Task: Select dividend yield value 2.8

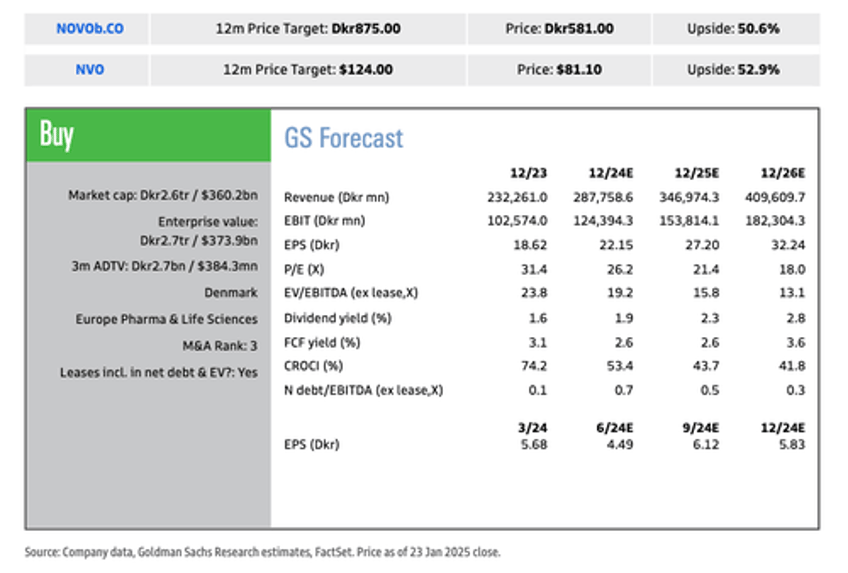Action: (x=796, y=318)
